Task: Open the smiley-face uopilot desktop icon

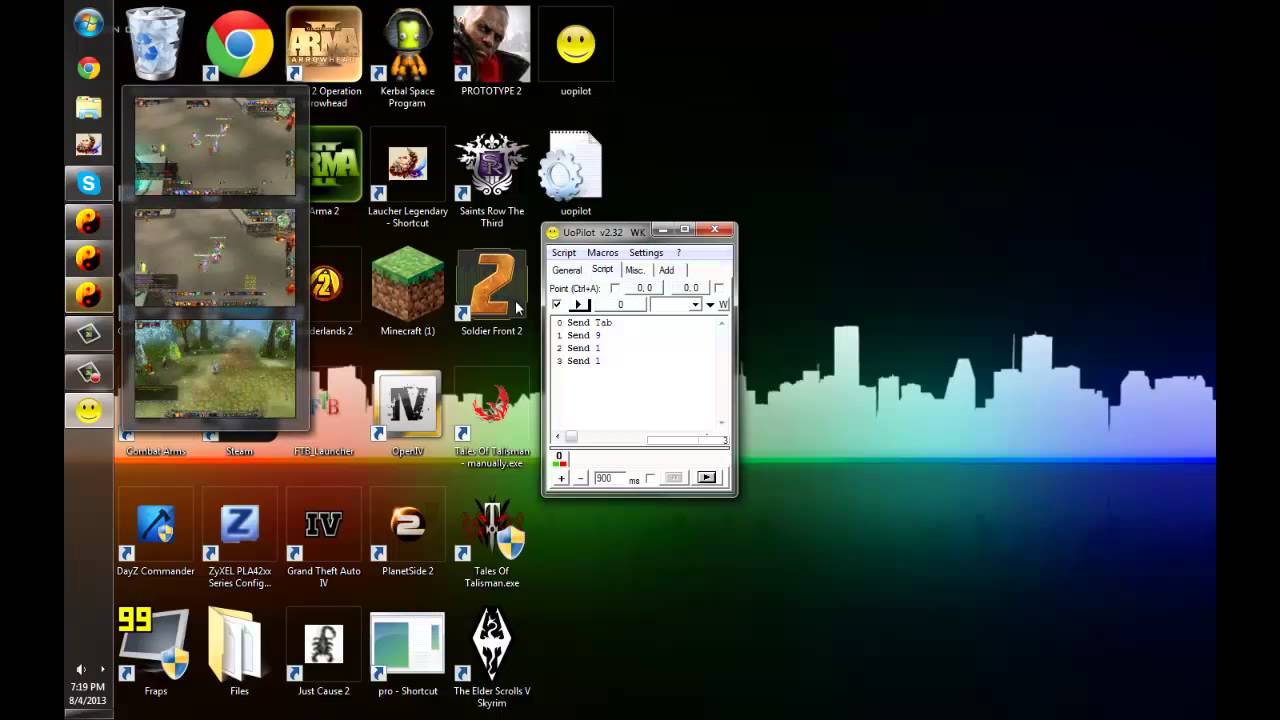Action: point(575,52)
